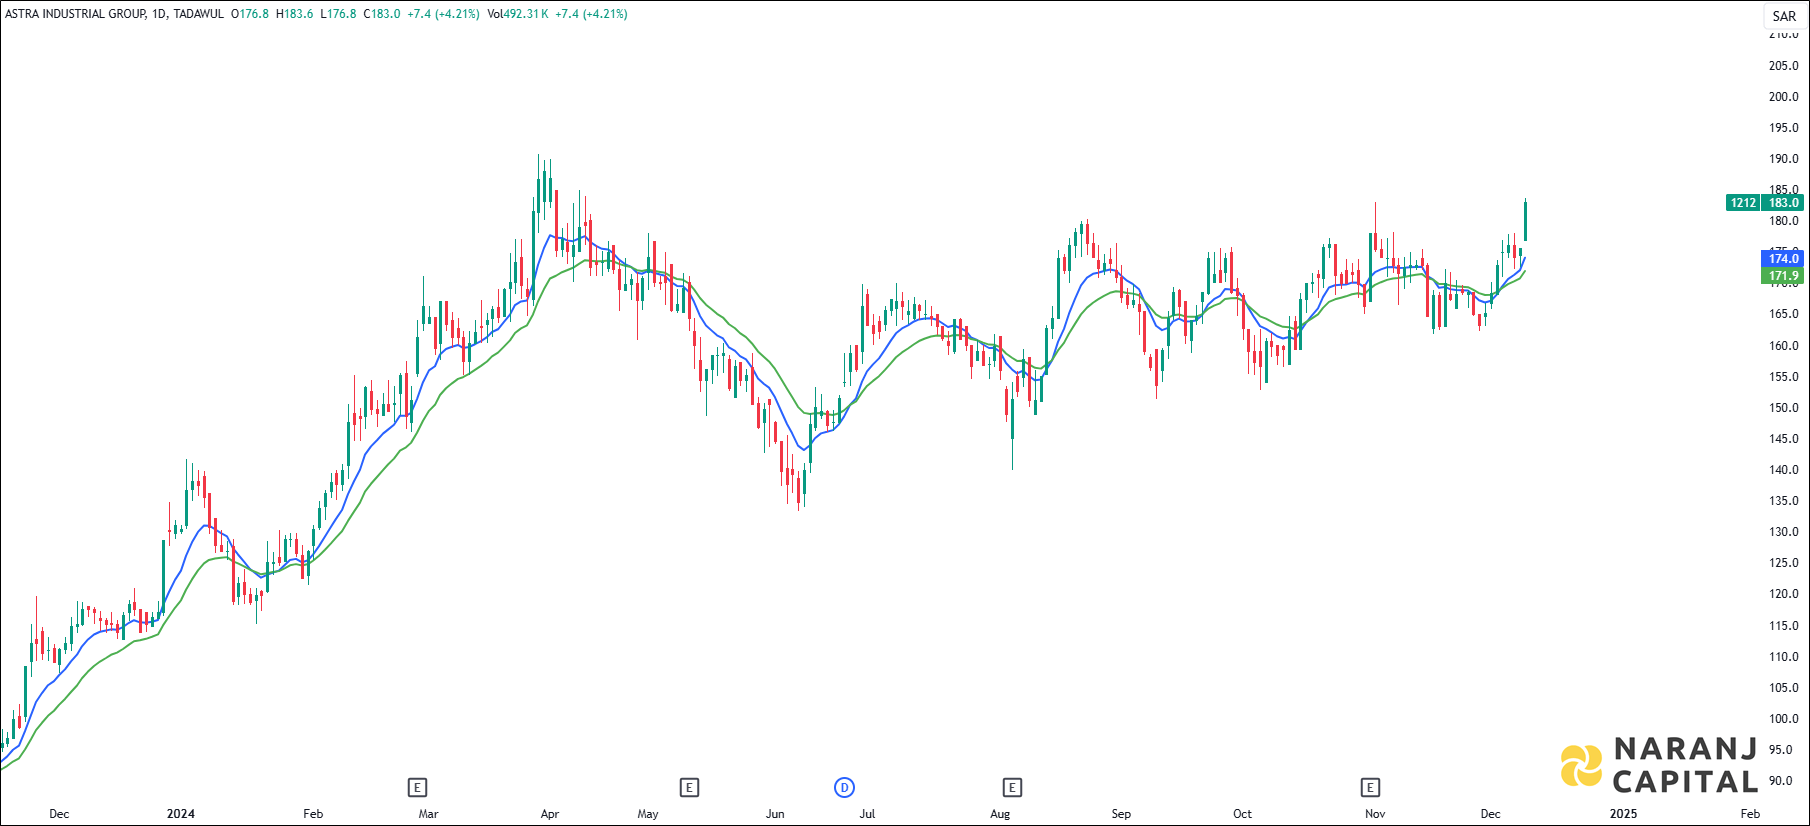This screenshot has height=826, width=1810.
Task: Click the 100.0 price axis label
Action: coord(1783,719)
